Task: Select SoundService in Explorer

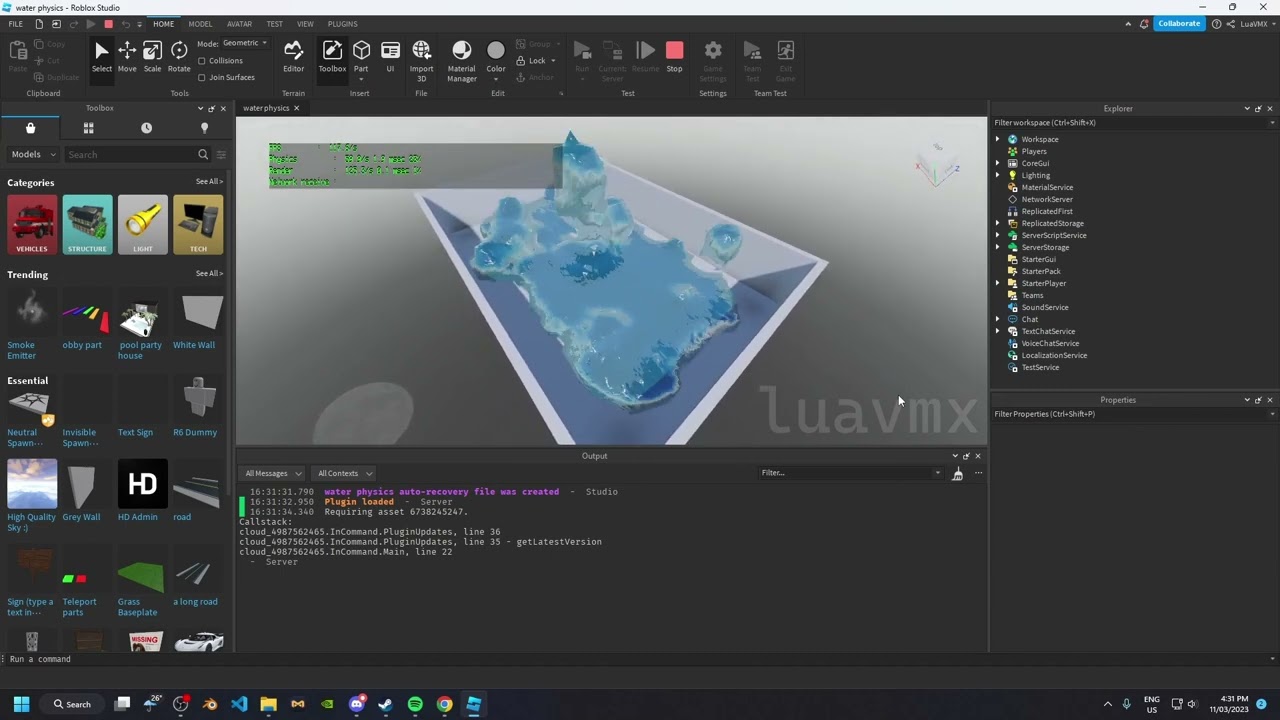Action: click(x=1044, y=307)
